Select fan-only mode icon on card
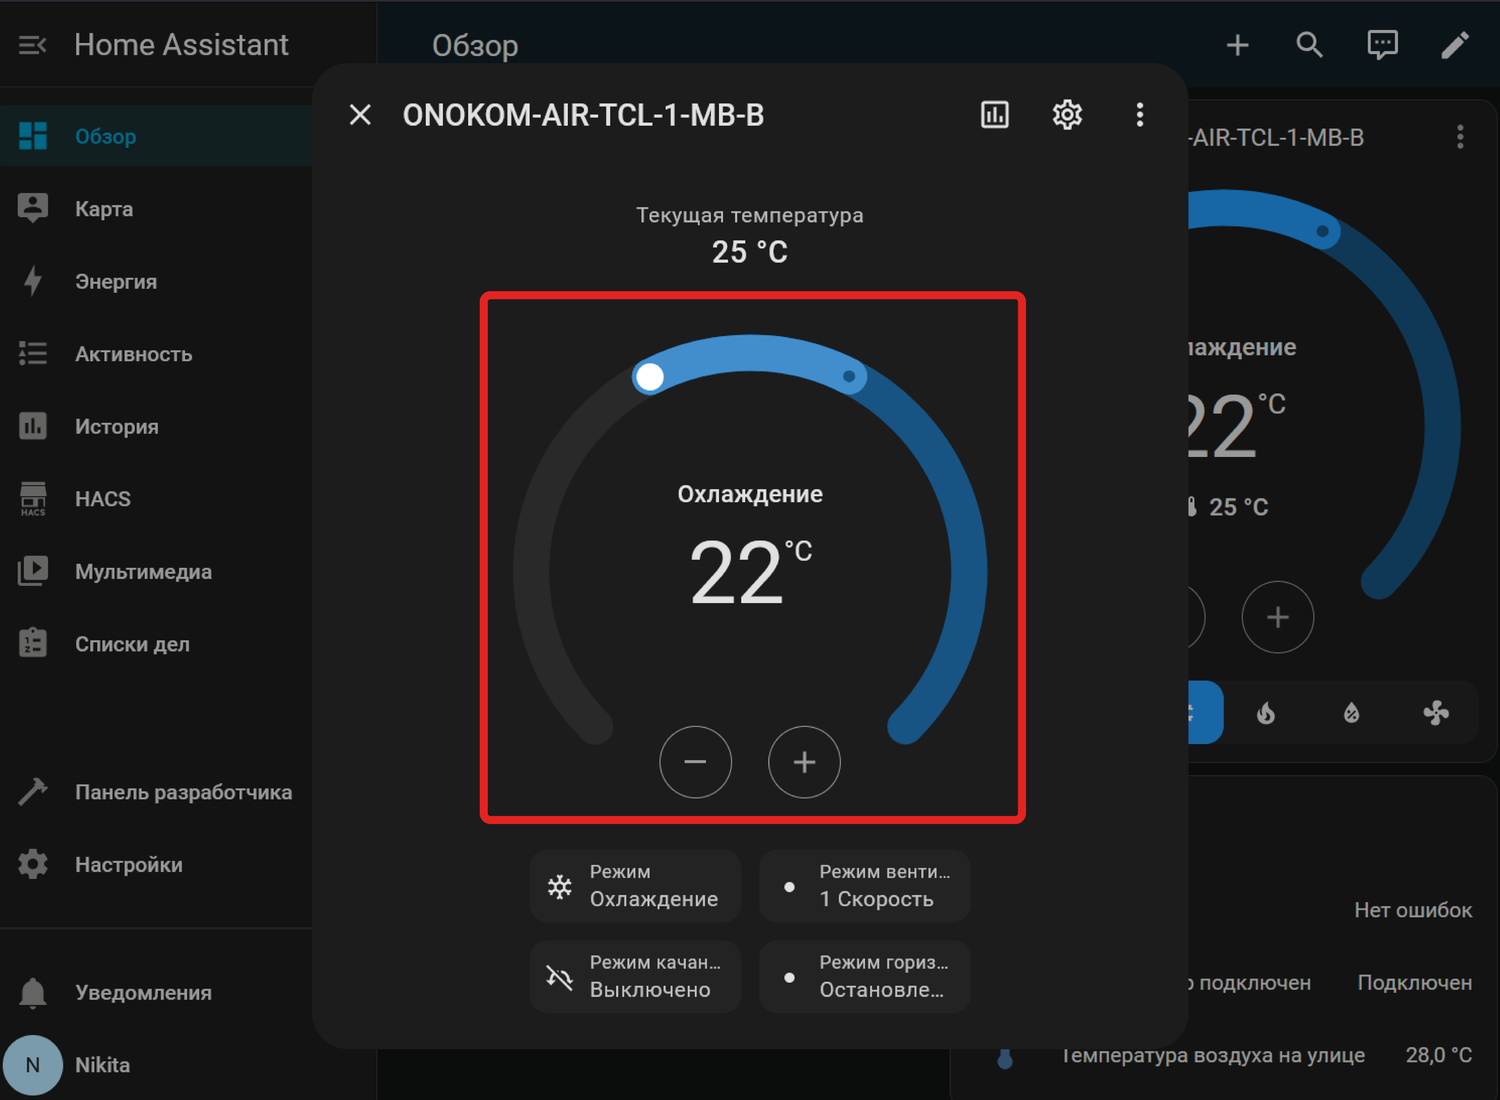The height and width of the screenshot is (1100, 1500). tap(1436, 713)
